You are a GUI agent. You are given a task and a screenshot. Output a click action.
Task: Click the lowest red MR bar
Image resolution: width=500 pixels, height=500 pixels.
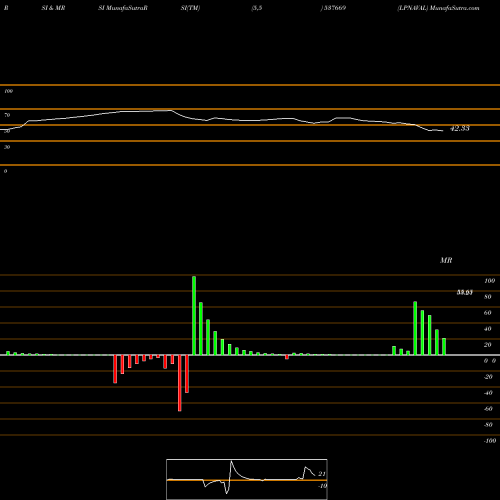(x=180, y=383)
